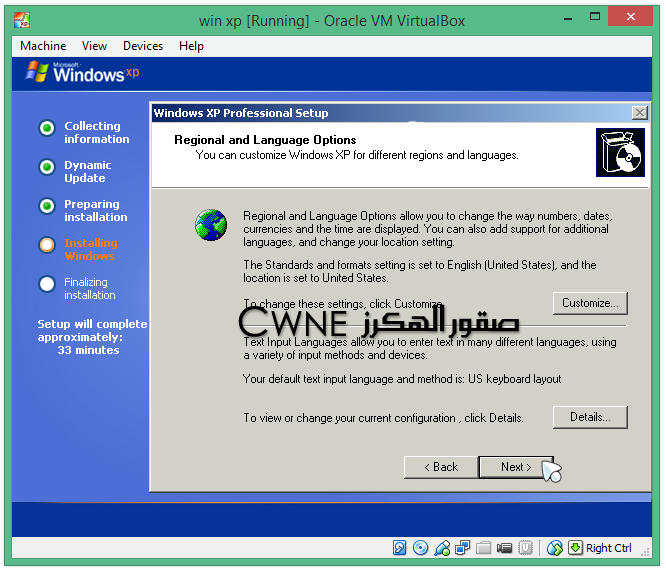Click the green arrow host key icon
This screenshot has height=573, width=666.
(x=576, y=548)
